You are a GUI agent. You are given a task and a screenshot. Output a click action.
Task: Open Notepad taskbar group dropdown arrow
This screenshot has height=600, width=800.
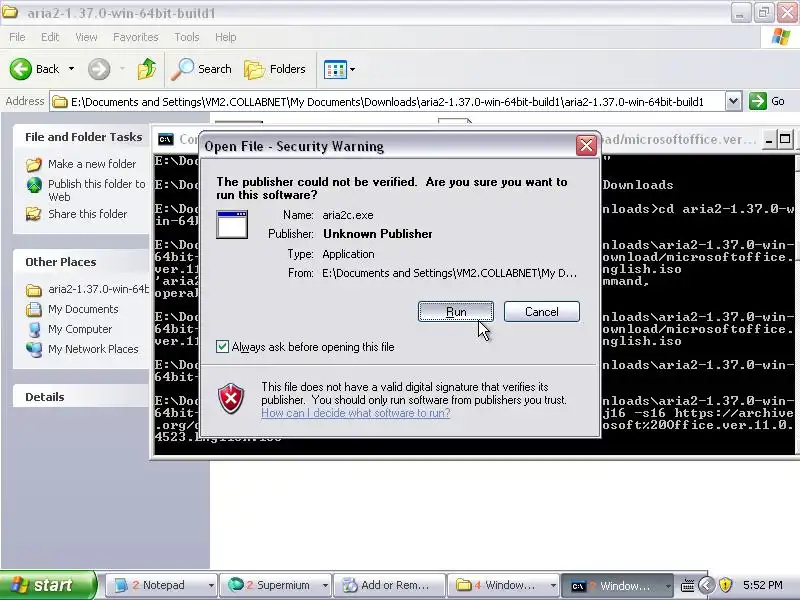click(x=211, y=585)
